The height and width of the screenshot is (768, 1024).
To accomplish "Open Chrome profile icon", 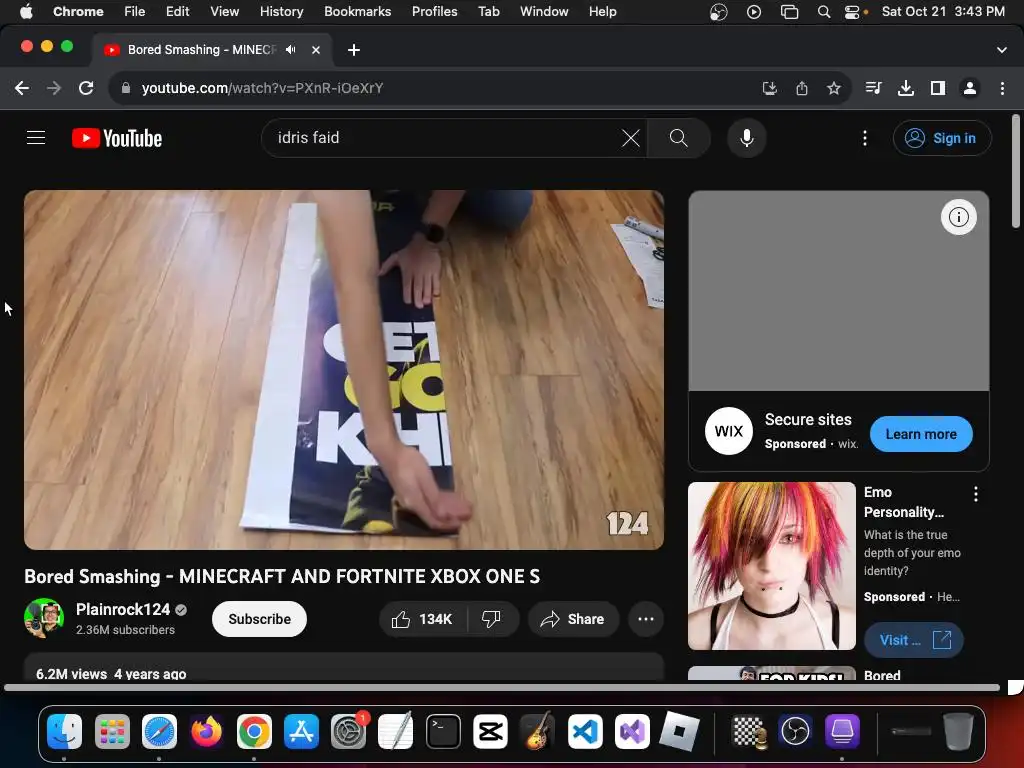I will [970, 88].
